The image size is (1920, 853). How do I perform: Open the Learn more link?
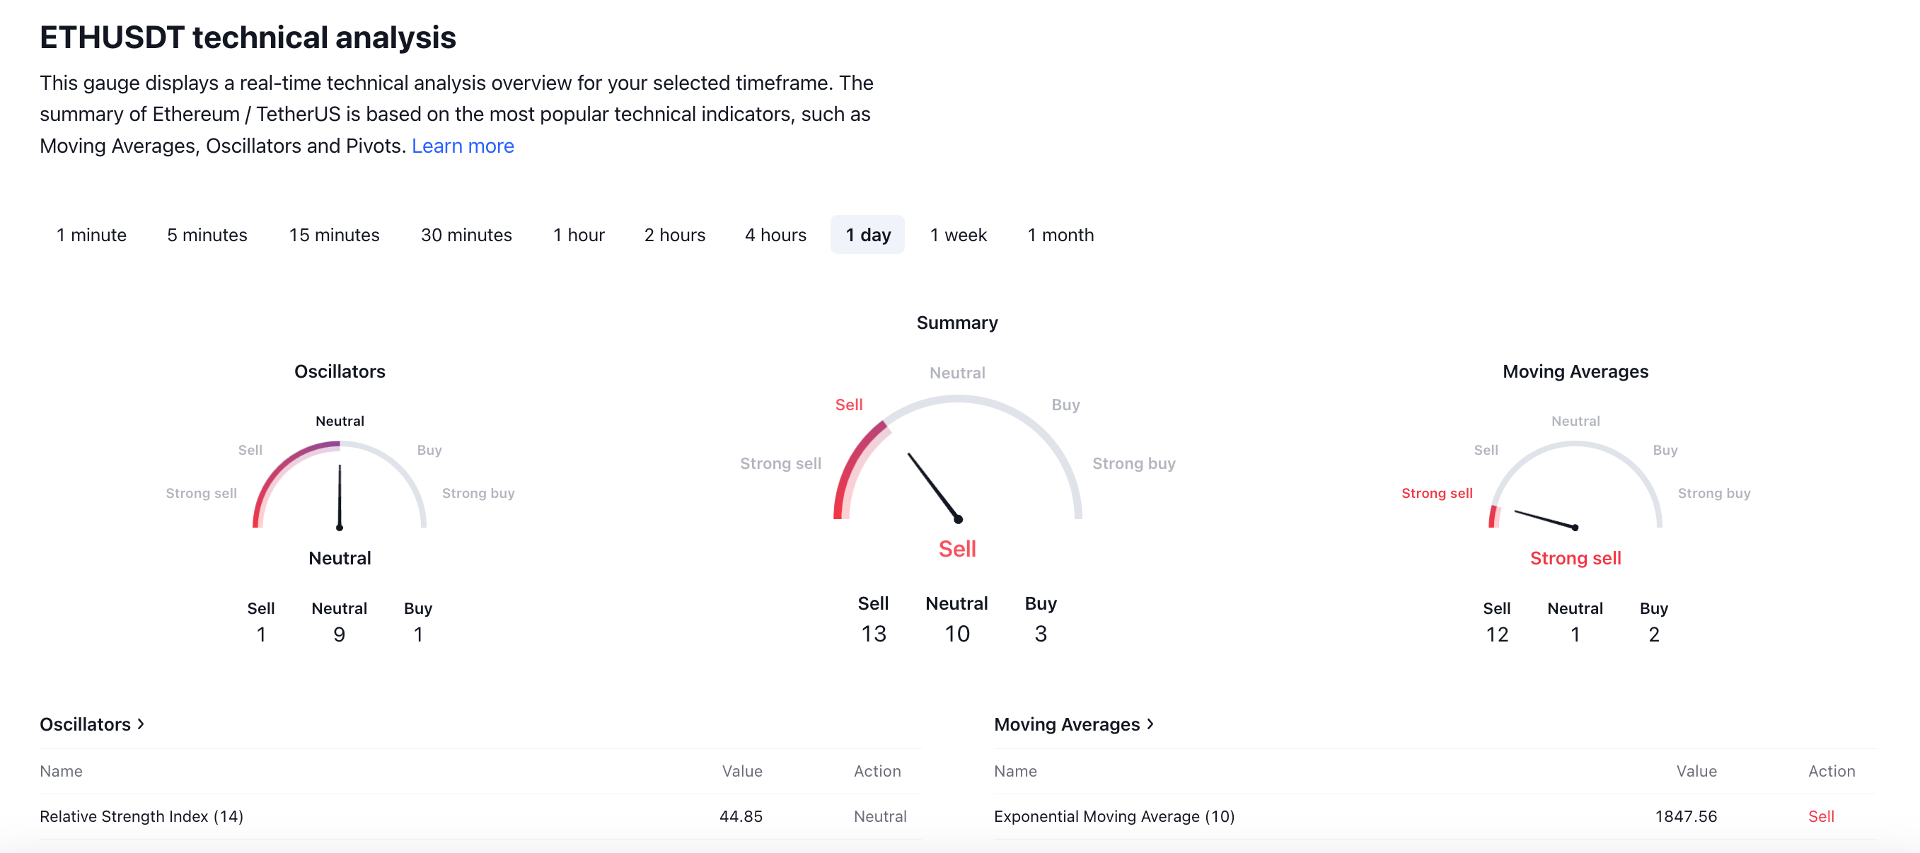coord(463,146)
